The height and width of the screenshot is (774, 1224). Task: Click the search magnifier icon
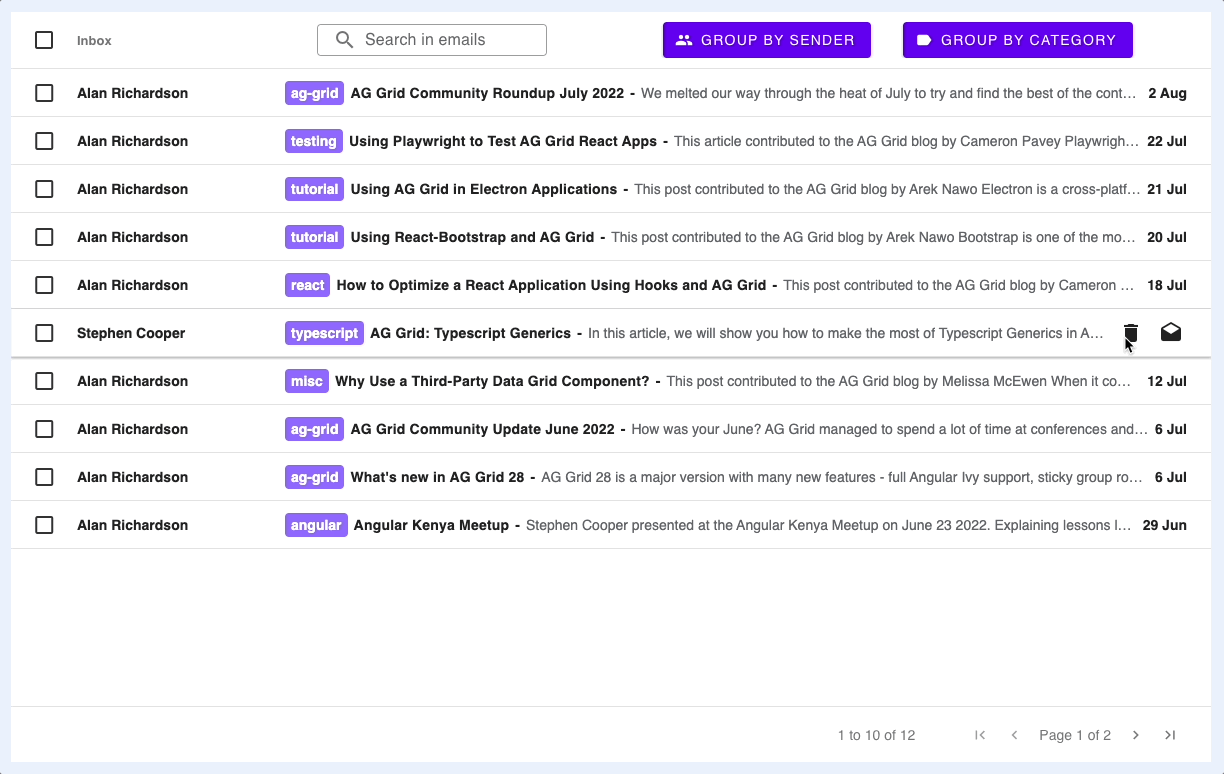(344, 39)
